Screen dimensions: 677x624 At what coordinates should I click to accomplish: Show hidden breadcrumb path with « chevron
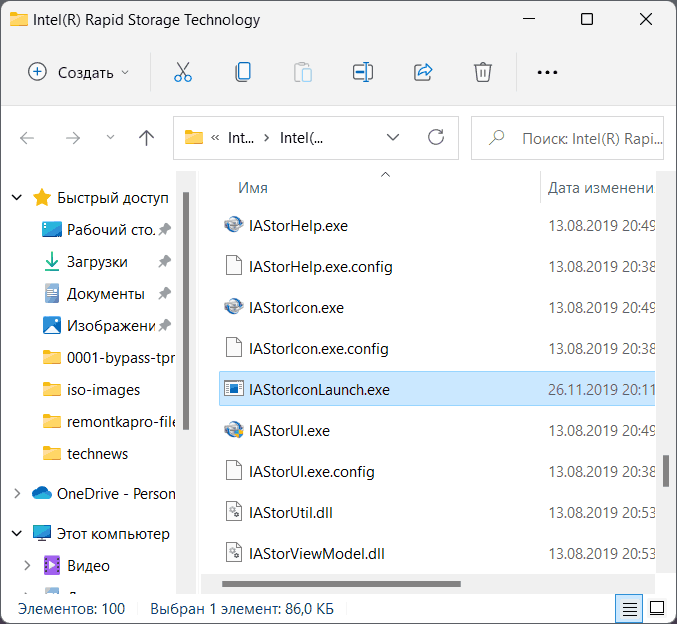click(x=215, y=138)
